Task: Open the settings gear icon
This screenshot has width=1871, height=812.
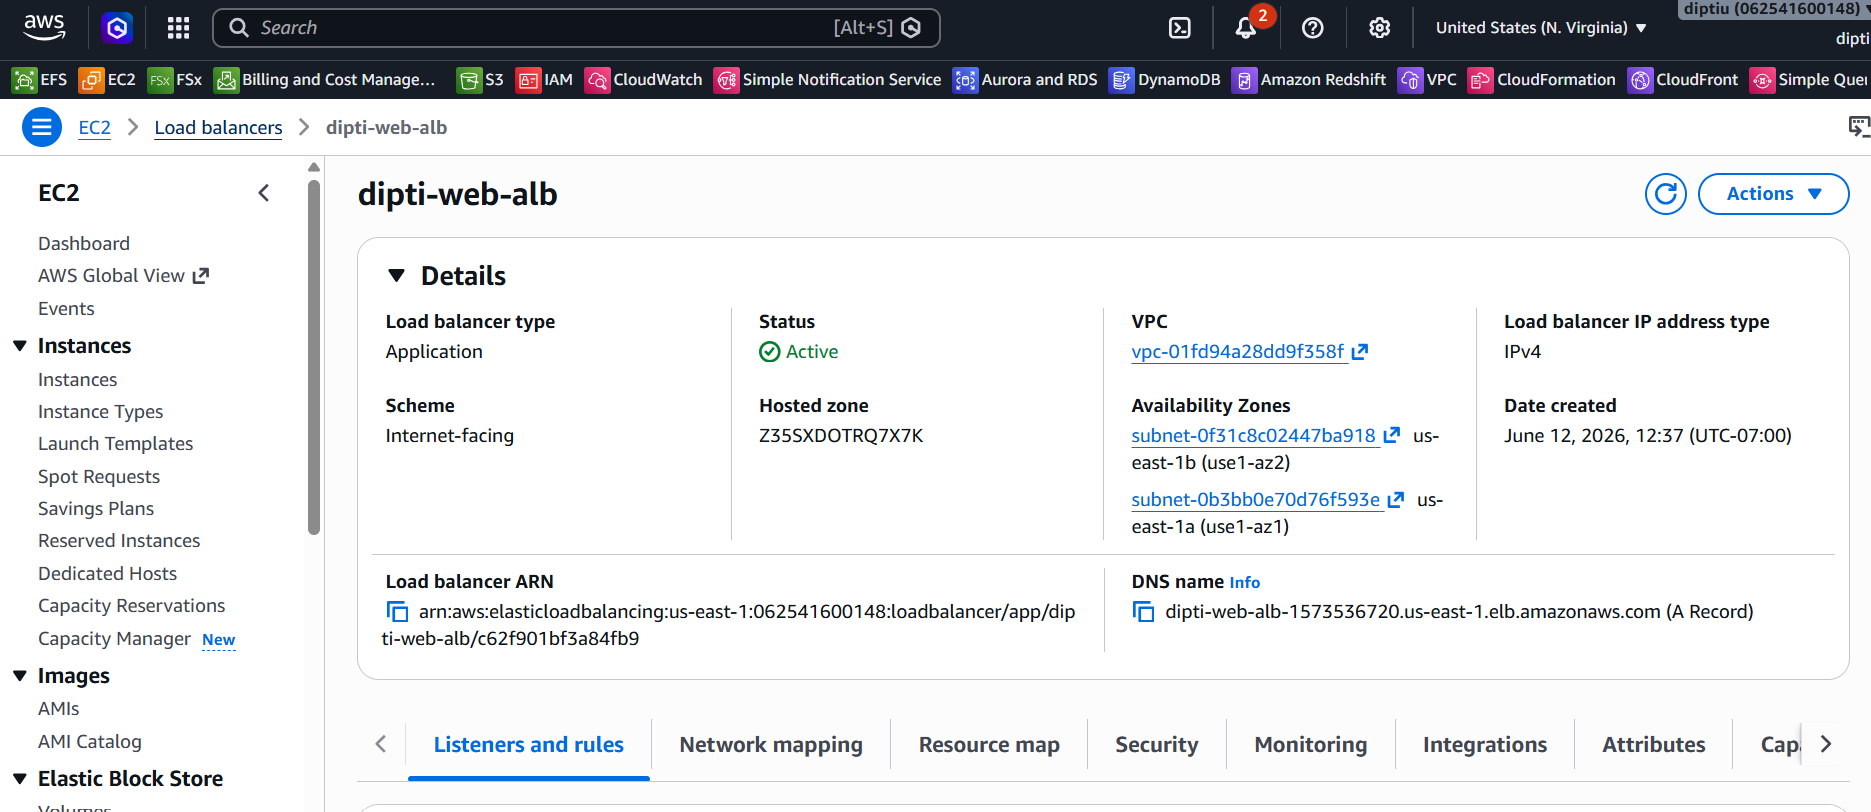Action: click(x=1380, y=28)
